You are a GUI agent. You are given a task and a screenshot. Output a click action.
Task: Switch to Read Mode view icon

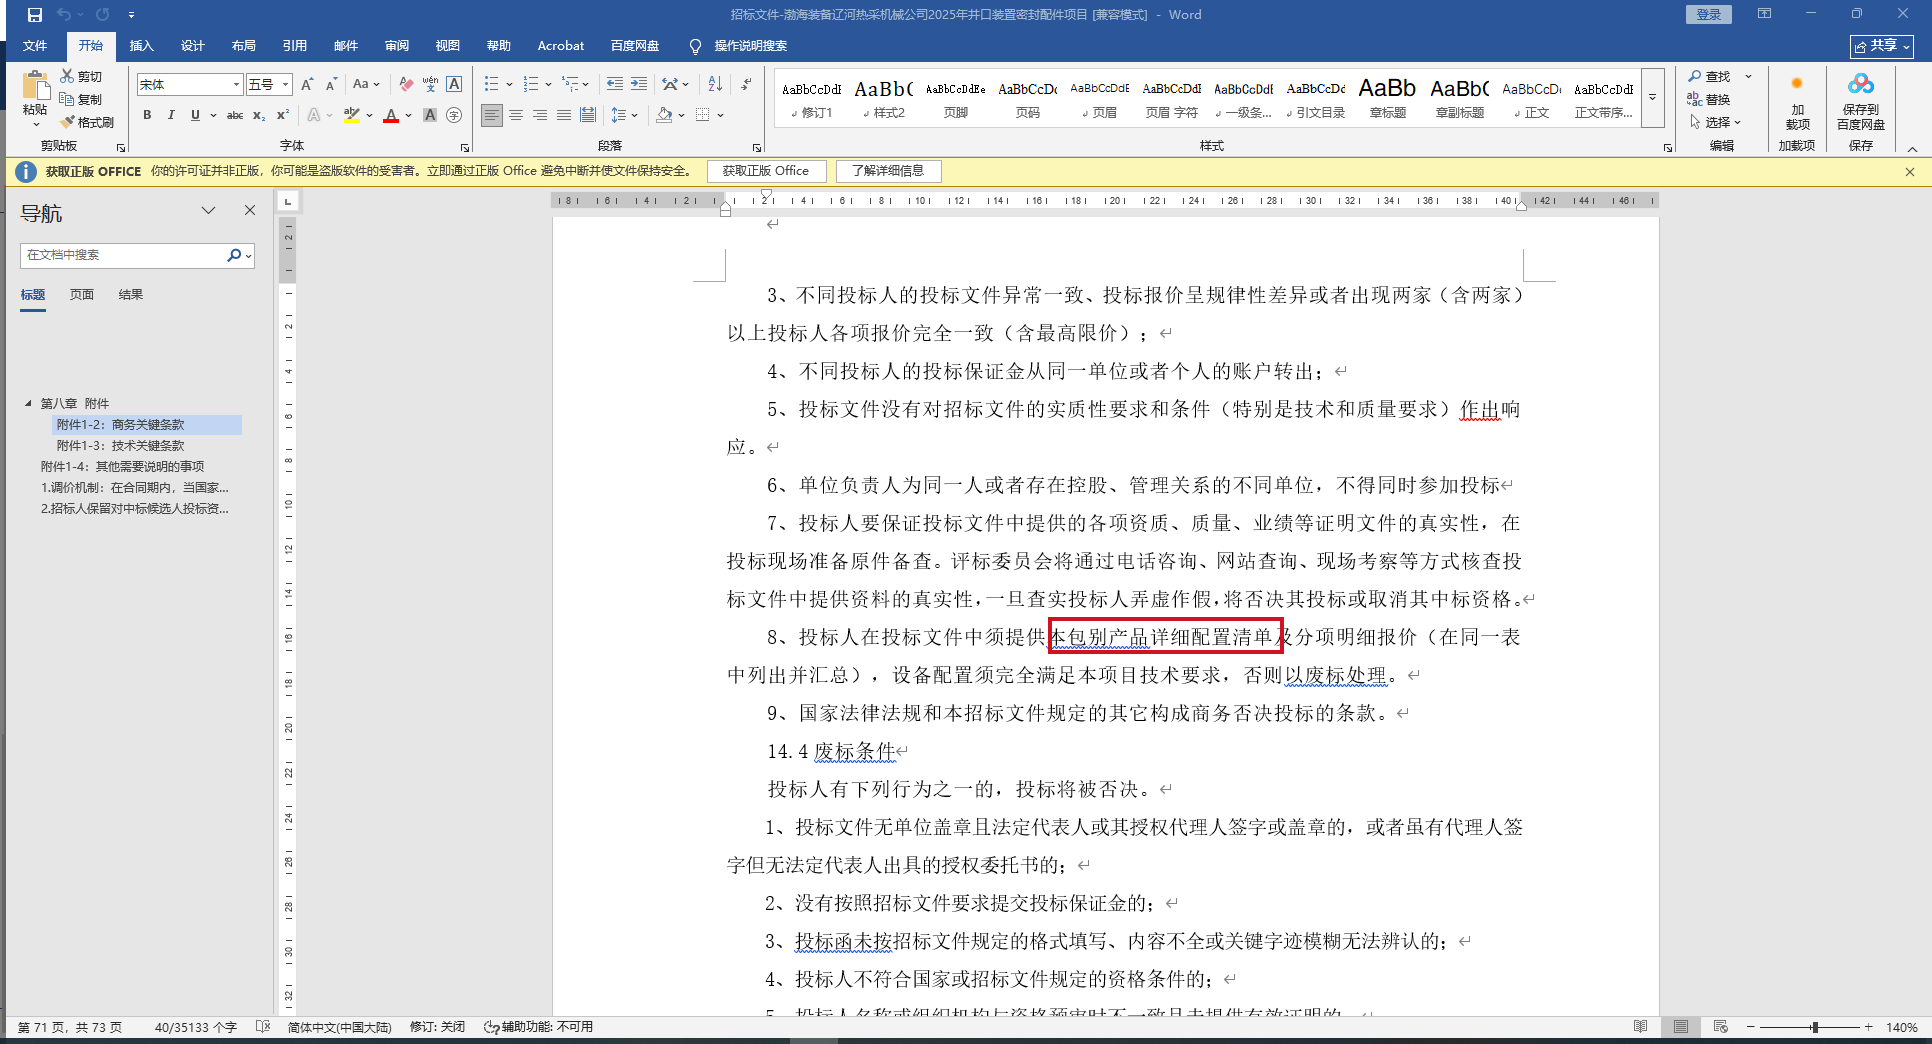click(x=1640, y=1027)
